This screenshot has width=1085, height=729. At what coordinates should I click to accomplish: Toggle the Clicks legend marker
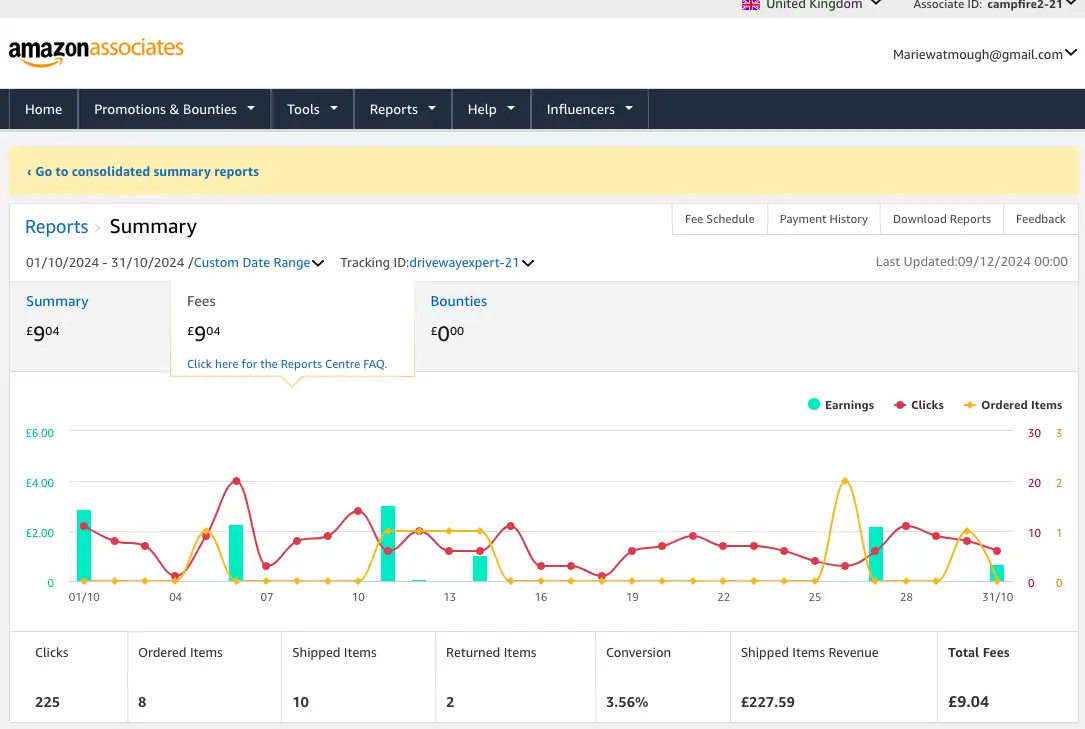tap(900, 405)
